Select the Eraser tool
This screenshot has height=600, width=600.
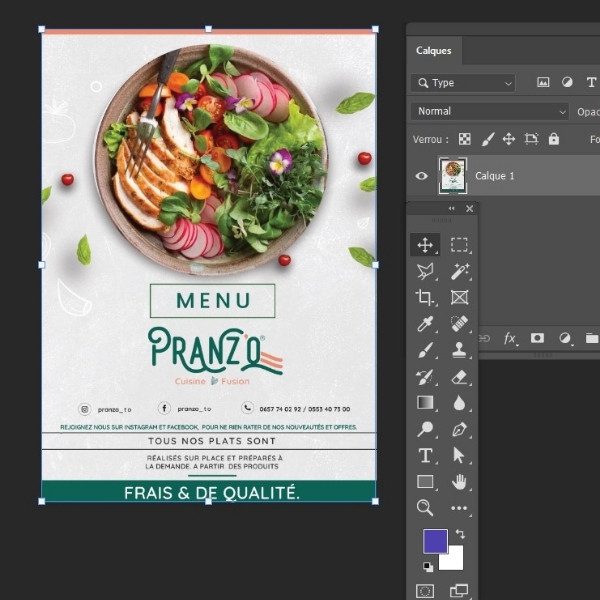pyautogui.click(x=459, y=377)
